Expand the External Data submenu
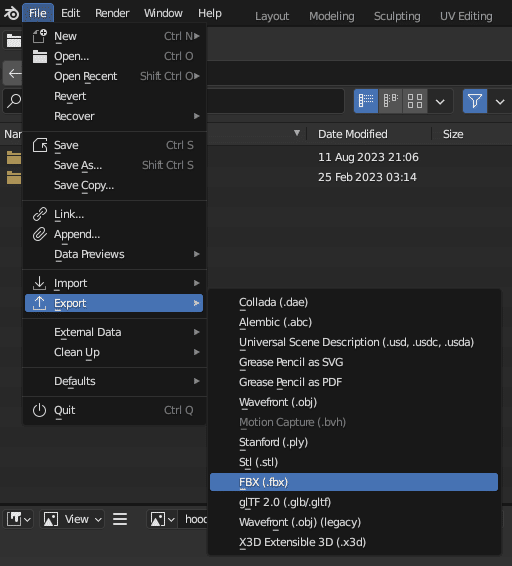 [114, 332]
